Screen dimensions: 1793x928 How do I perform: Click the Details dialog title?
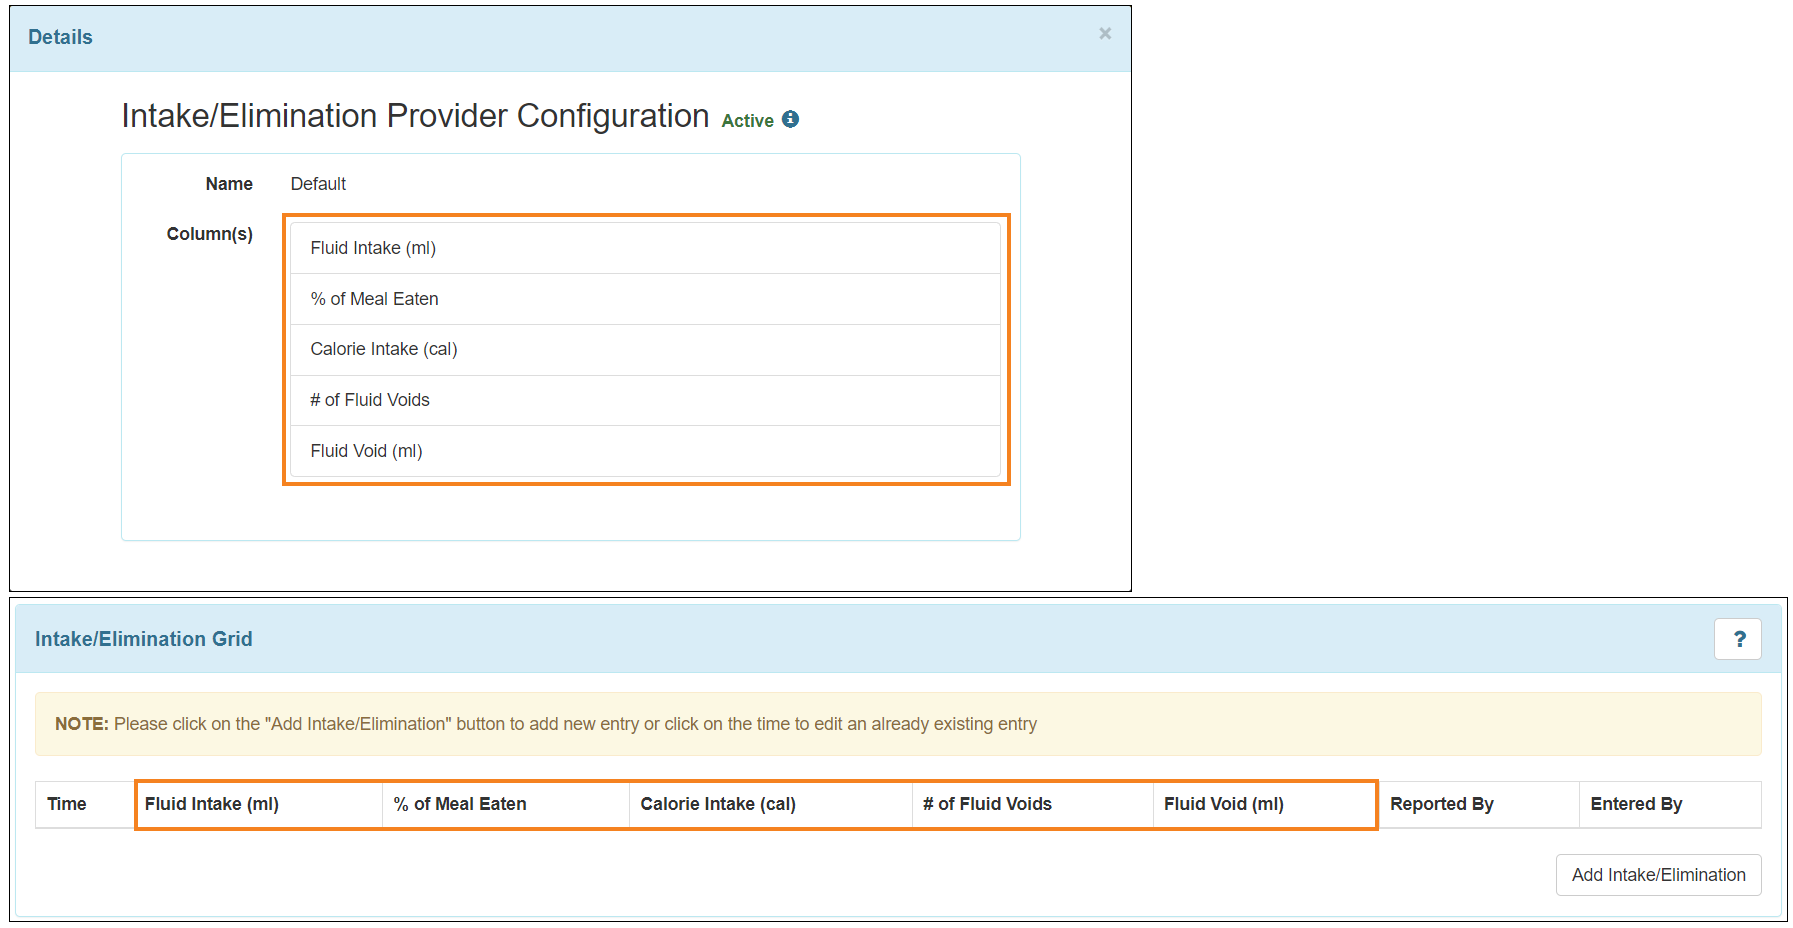60,37
